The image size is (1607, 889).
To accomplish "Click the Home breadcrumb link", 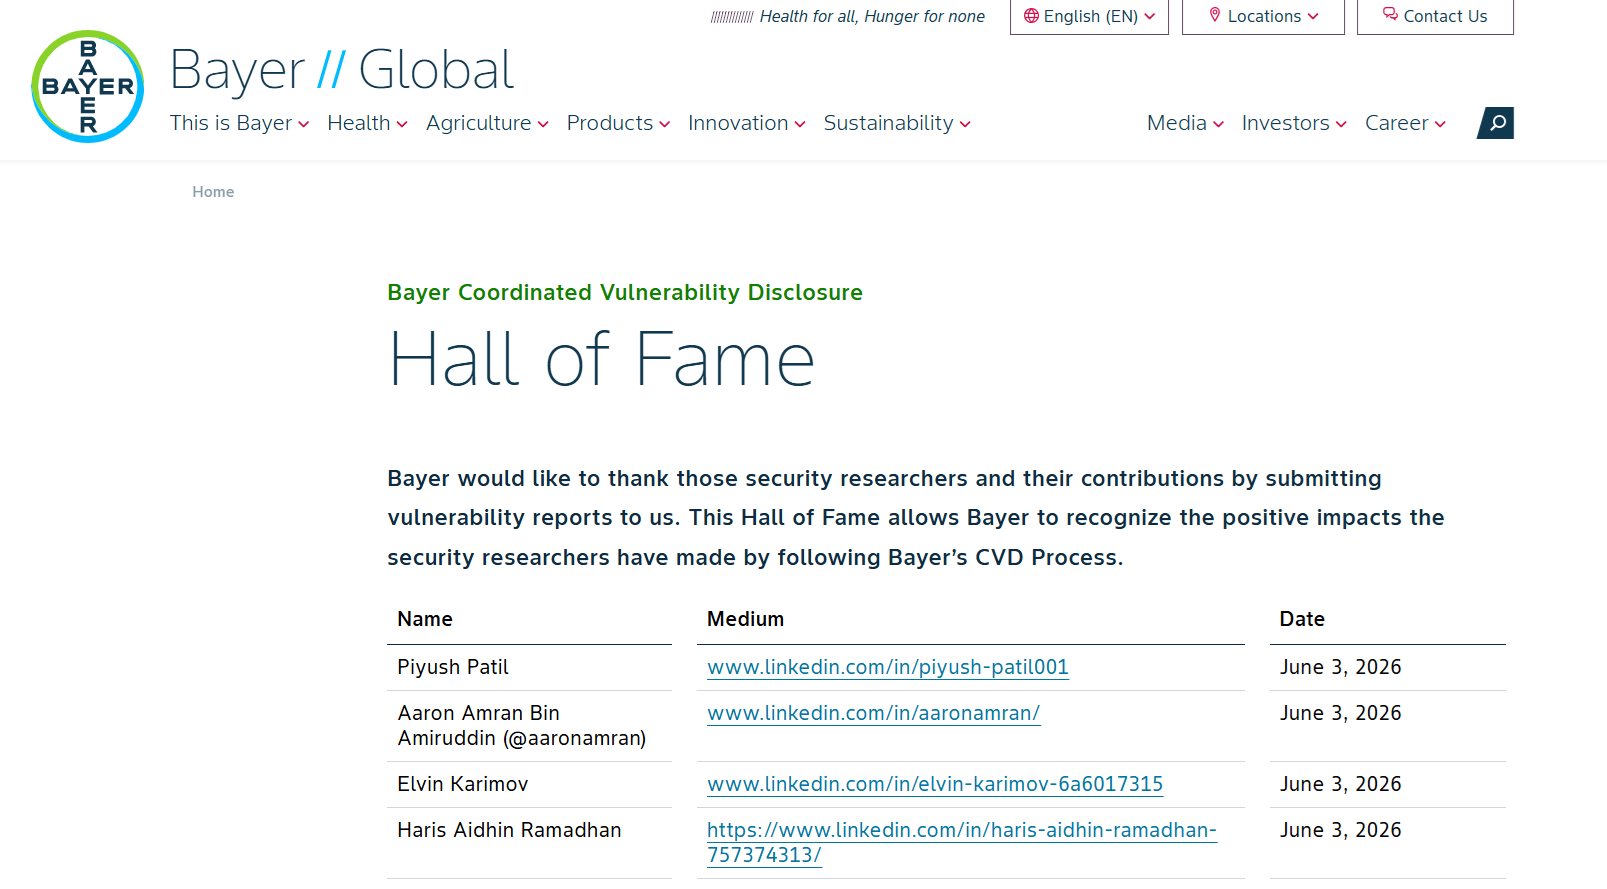I will pos(213,192).
